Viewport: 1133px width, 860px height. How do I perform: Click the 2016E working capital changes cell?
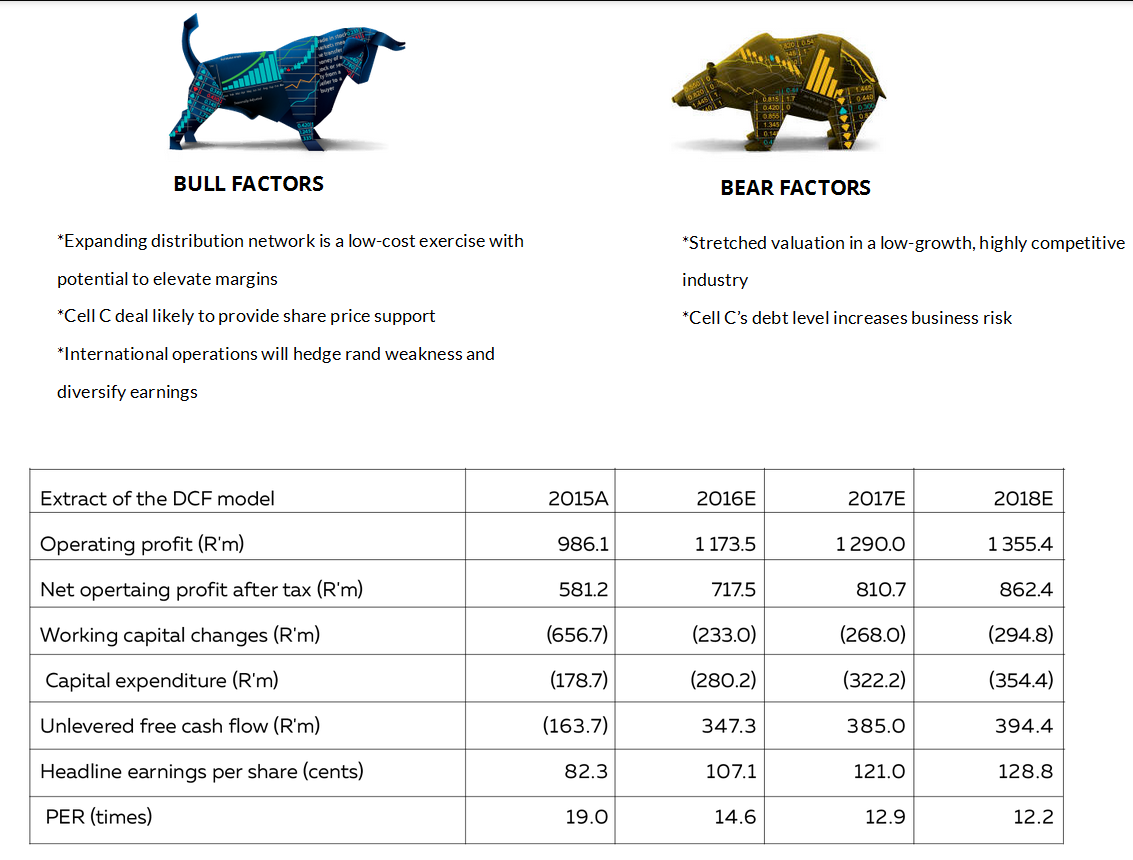[x=723, y=635]
